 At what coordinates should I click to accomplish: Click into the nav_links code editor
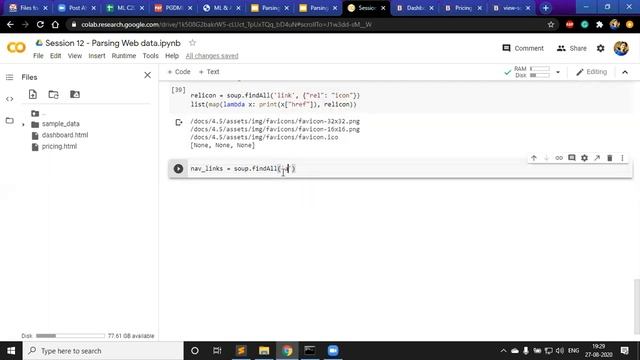tap(408, 169)
